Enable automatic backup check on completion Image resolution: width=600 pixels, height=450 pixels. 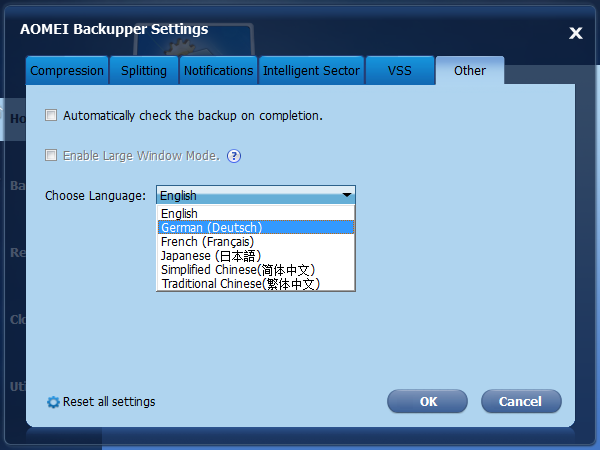click(51, 115)
